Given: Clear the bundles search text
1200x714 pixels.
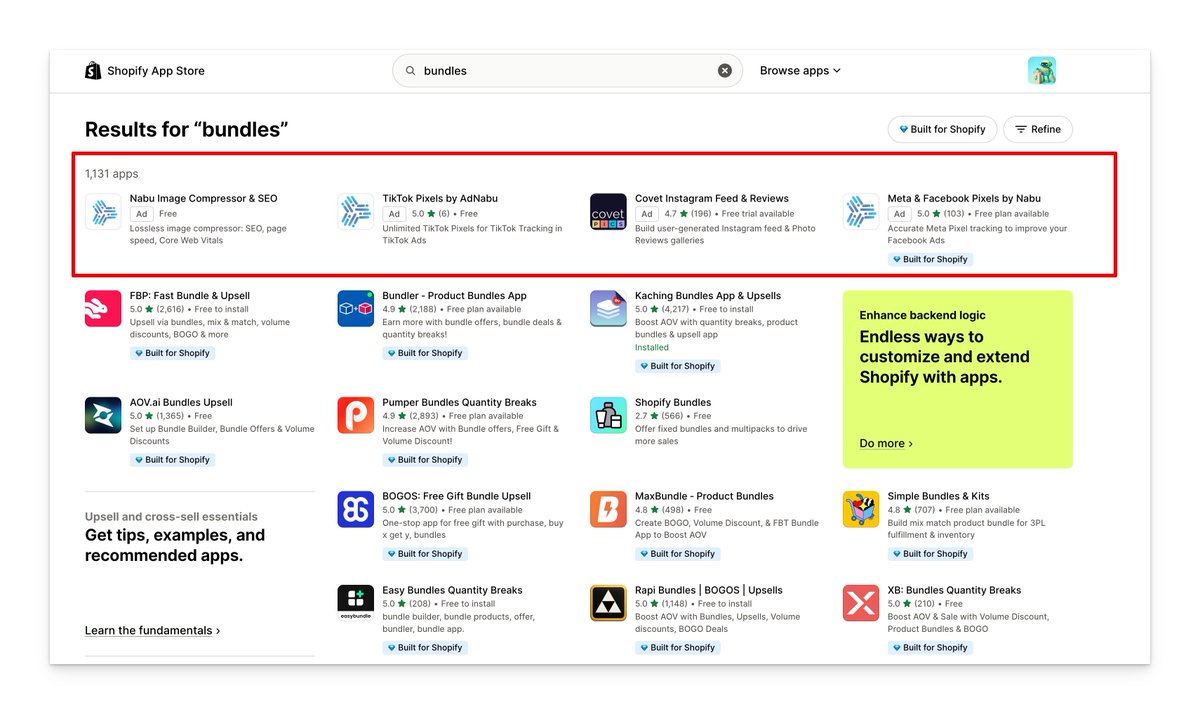Looking at the screenshot, I should [x=725, y=71].
